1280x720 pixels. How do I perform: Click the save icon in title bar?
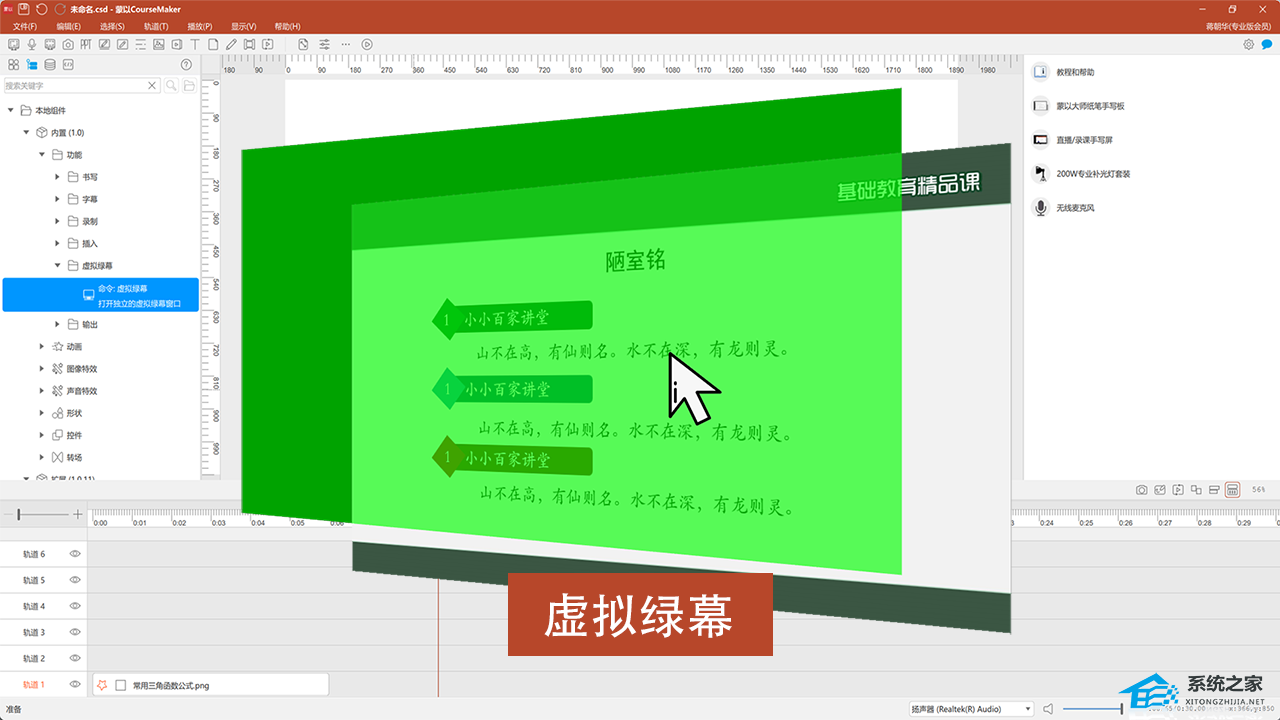point(24,9)
